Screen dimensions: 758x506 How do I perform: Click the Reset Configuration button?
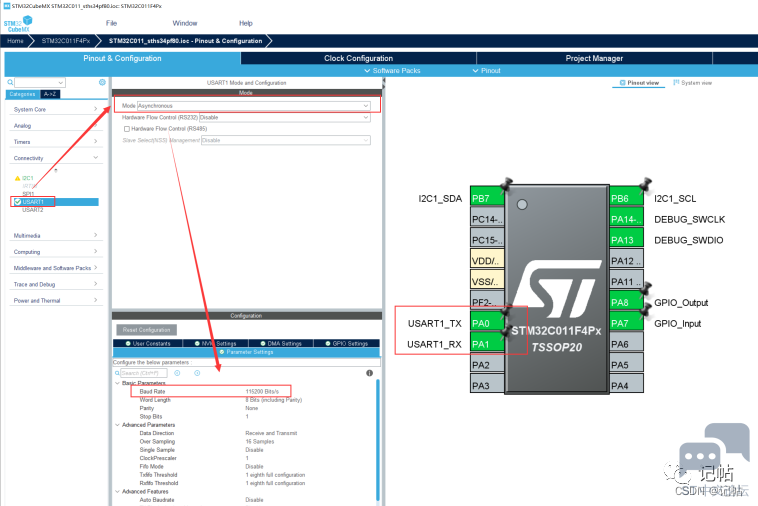tap(146, 330)
